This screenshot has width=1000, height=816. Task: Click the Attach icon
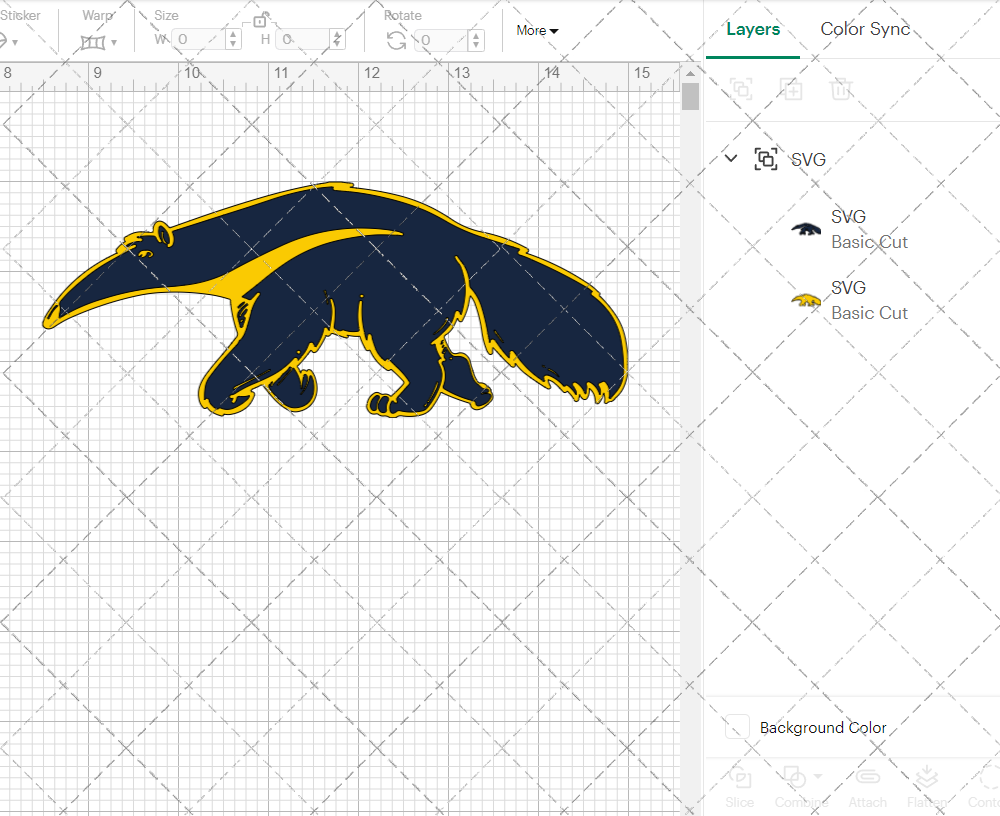[x=867, y=786]
